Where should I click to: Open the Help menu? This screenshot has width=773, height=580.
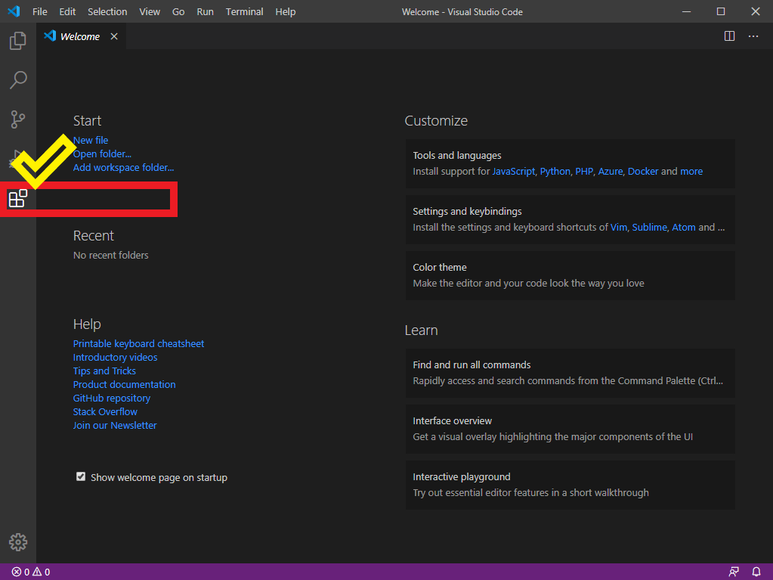point(285,11)
